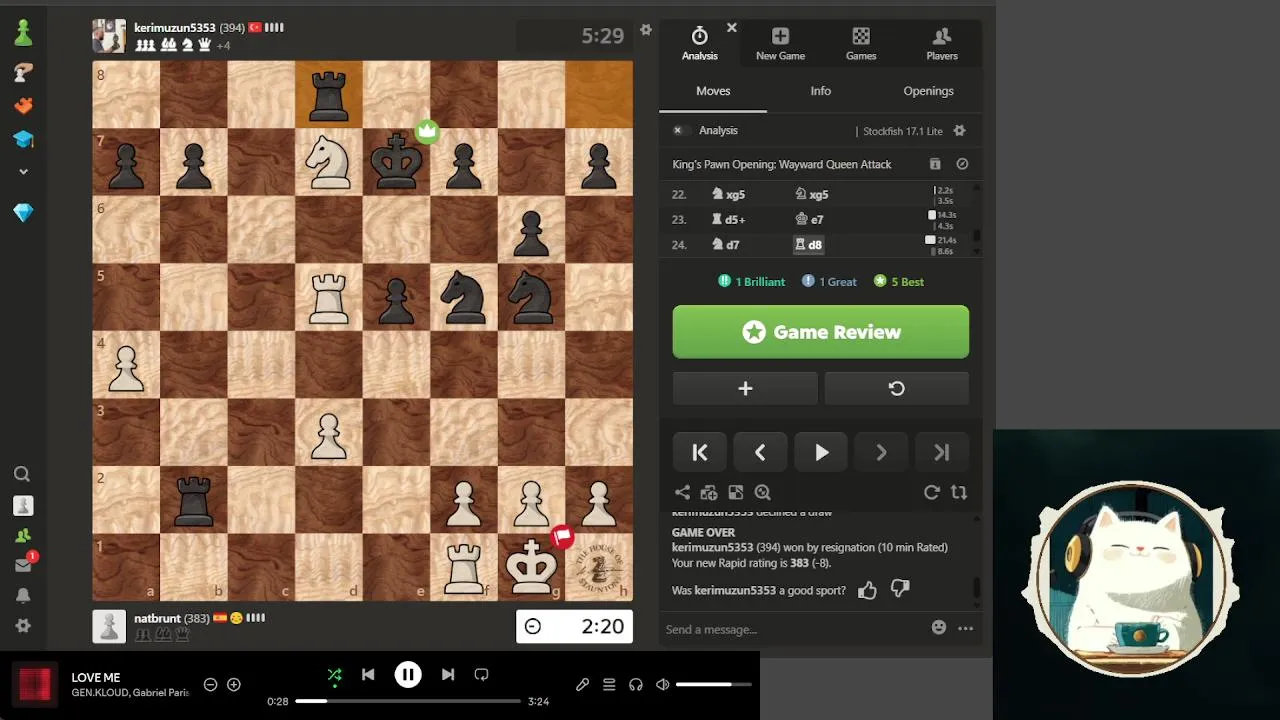Skip to the previous track

[x=368, y=675]
